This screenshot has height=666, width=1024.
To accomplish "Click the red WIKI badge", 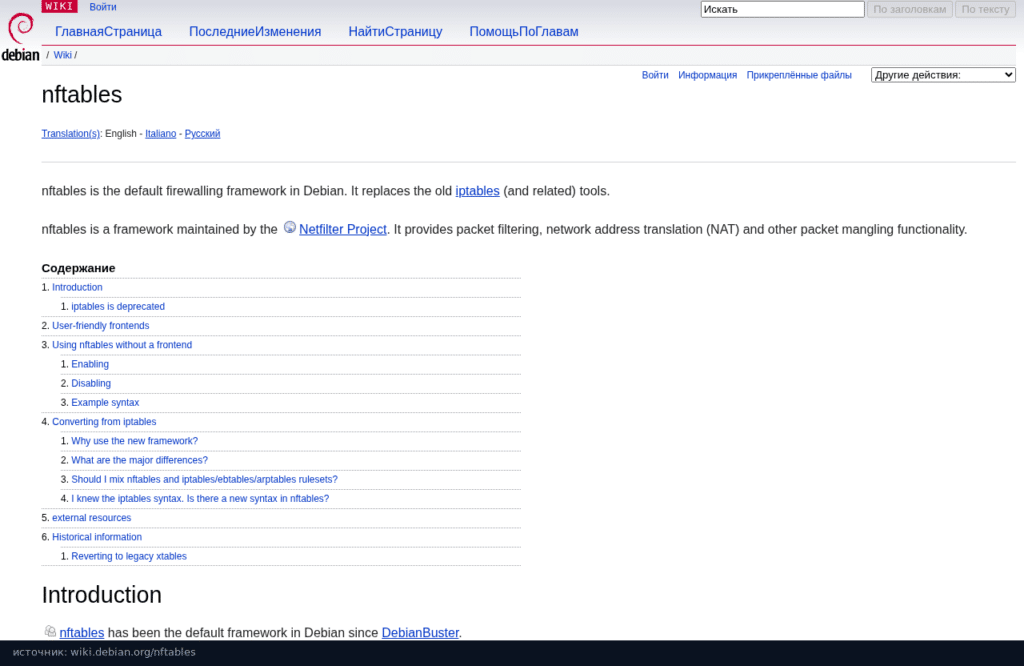I will coord(59,7).
